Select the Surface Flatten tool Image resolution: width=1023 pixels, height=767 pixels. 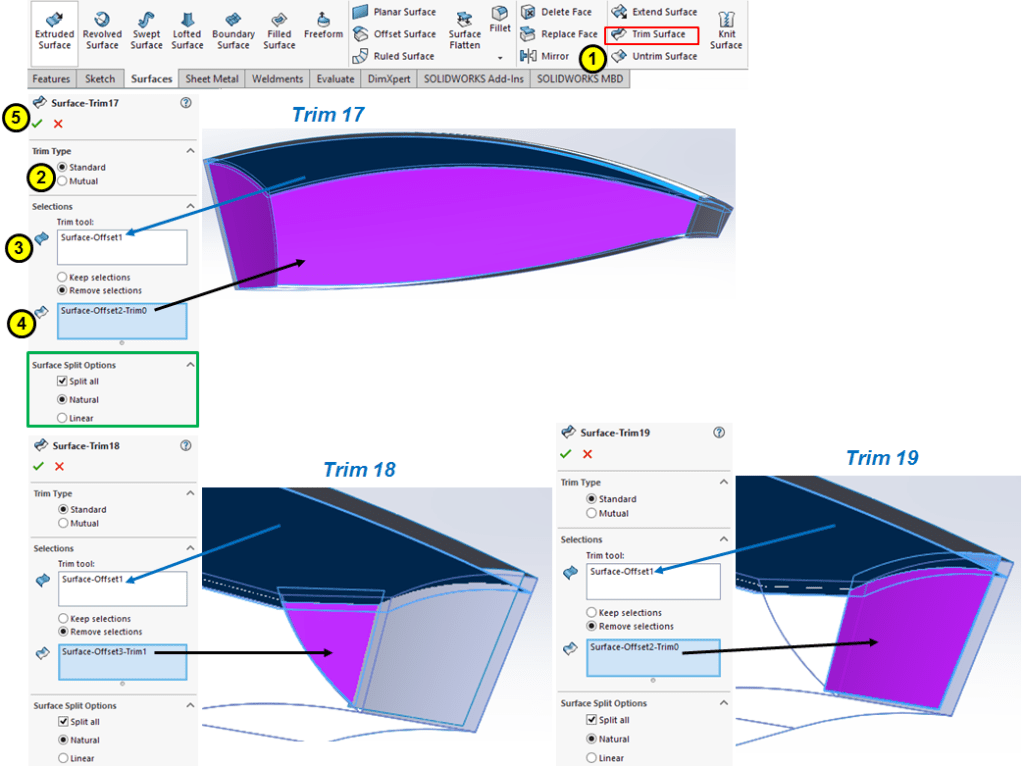point(465,30)
